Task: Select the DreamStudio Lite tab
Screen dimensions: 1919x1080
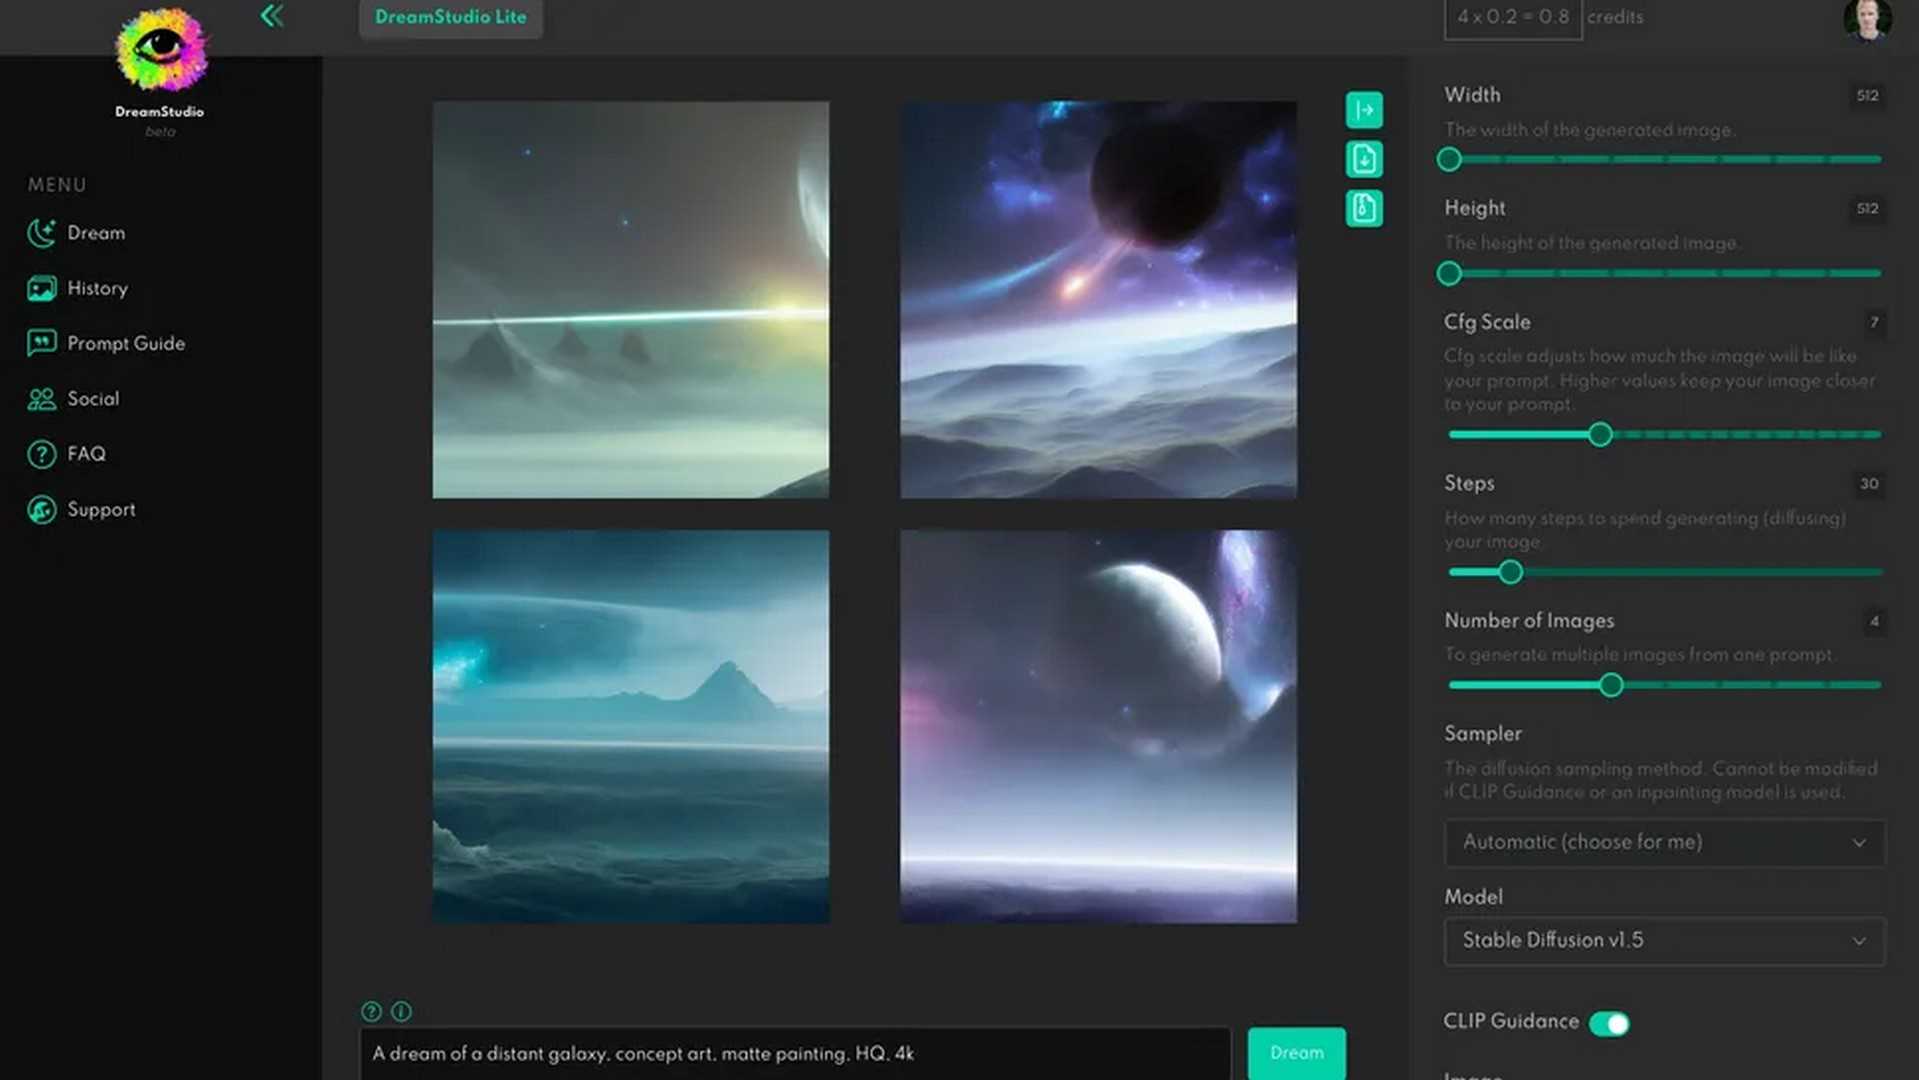Action: point(451,17)
